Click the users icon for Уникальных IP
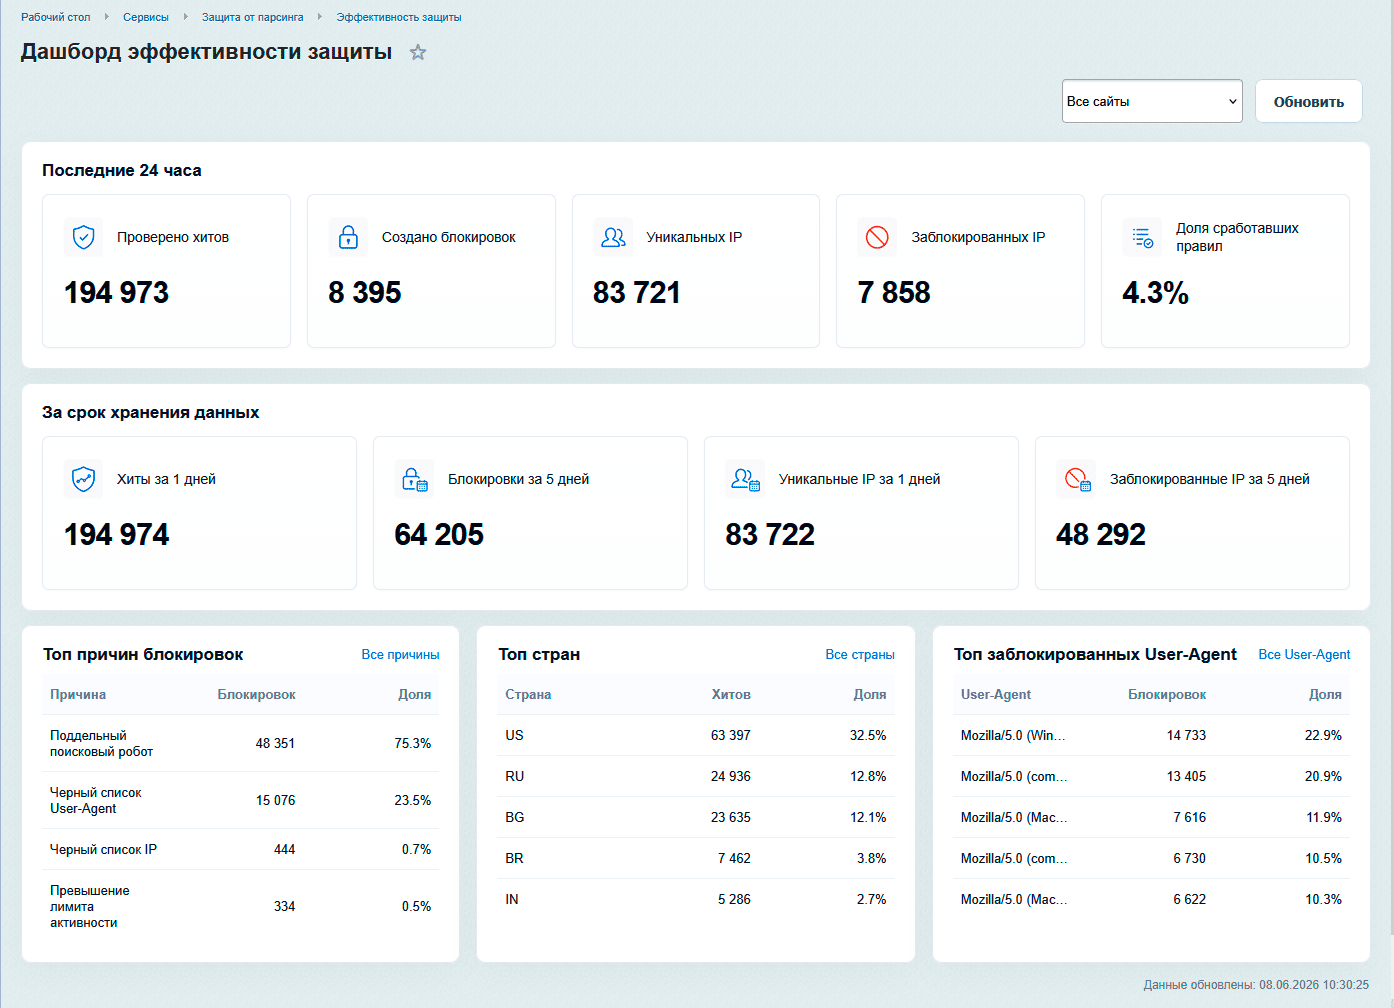The image size is (1394, 1008). 613,237
